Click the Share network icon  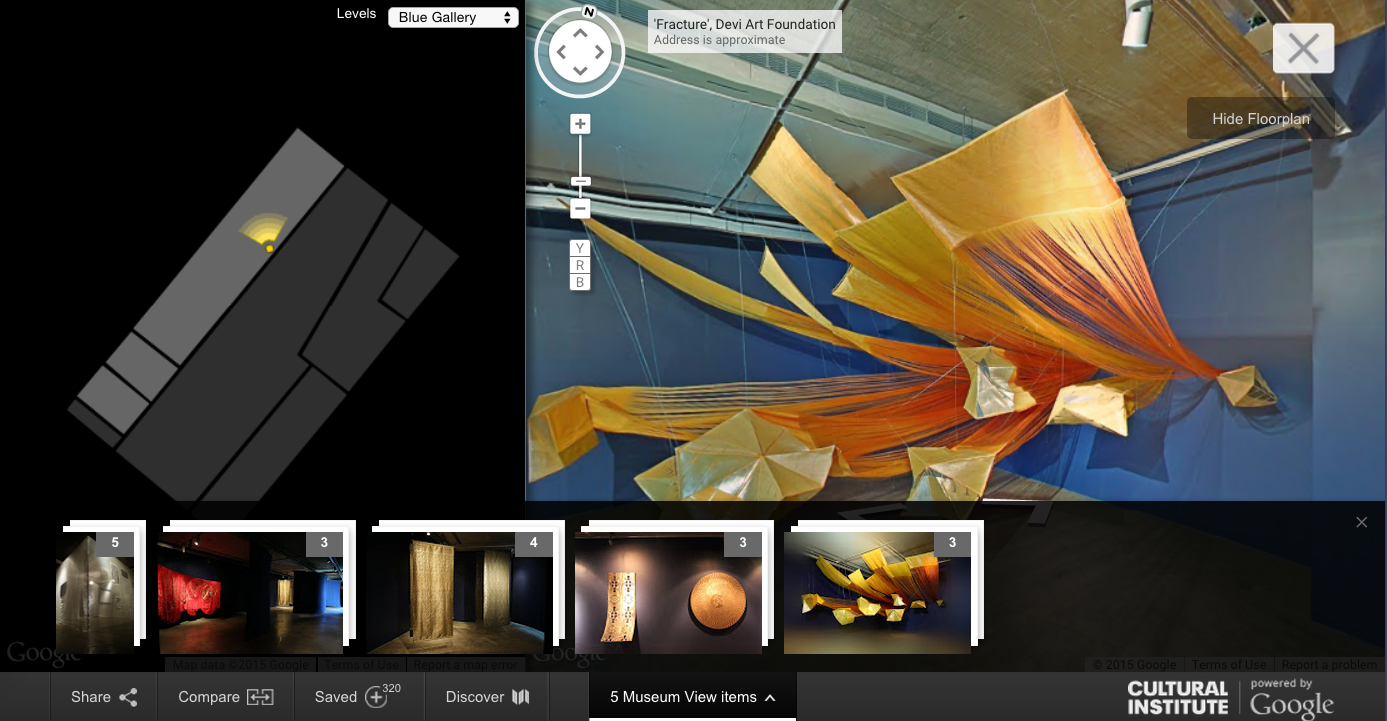point(128,697)
